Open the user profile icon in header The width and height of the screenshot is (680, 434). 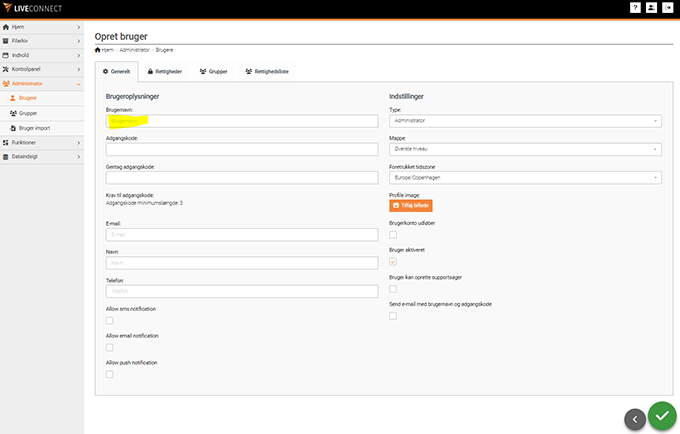coord(651,8)
